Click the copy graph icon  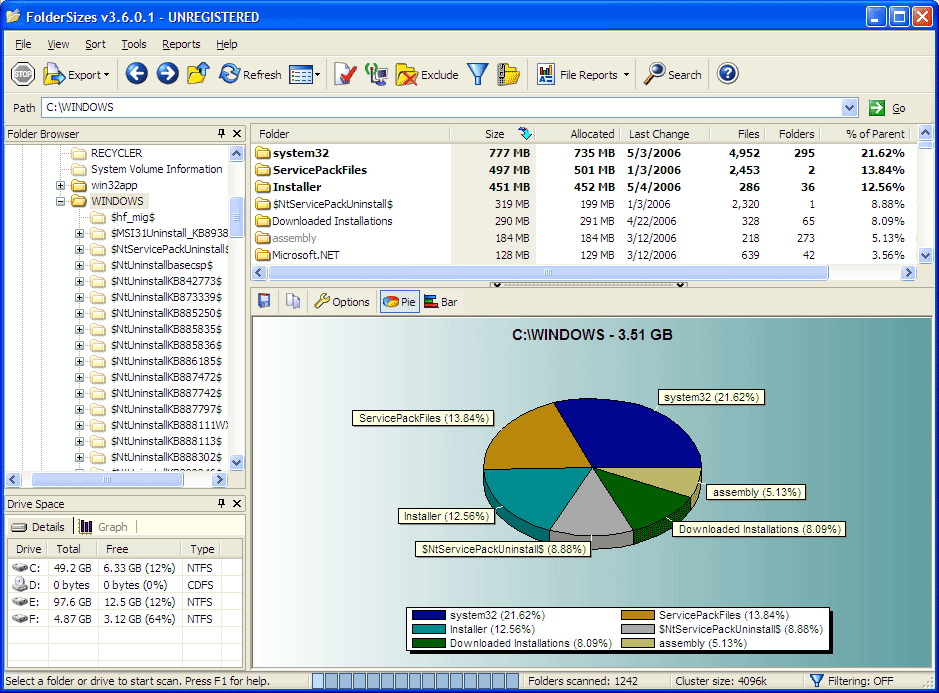293,301
